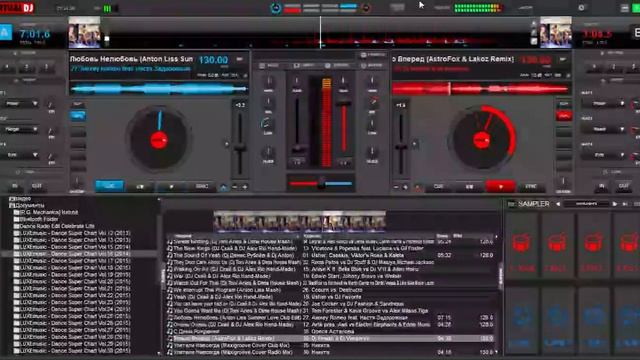Select track 'The Sound Of Yeah' in list
Screen dimensions: 640x360
click(x=331, y=256)
